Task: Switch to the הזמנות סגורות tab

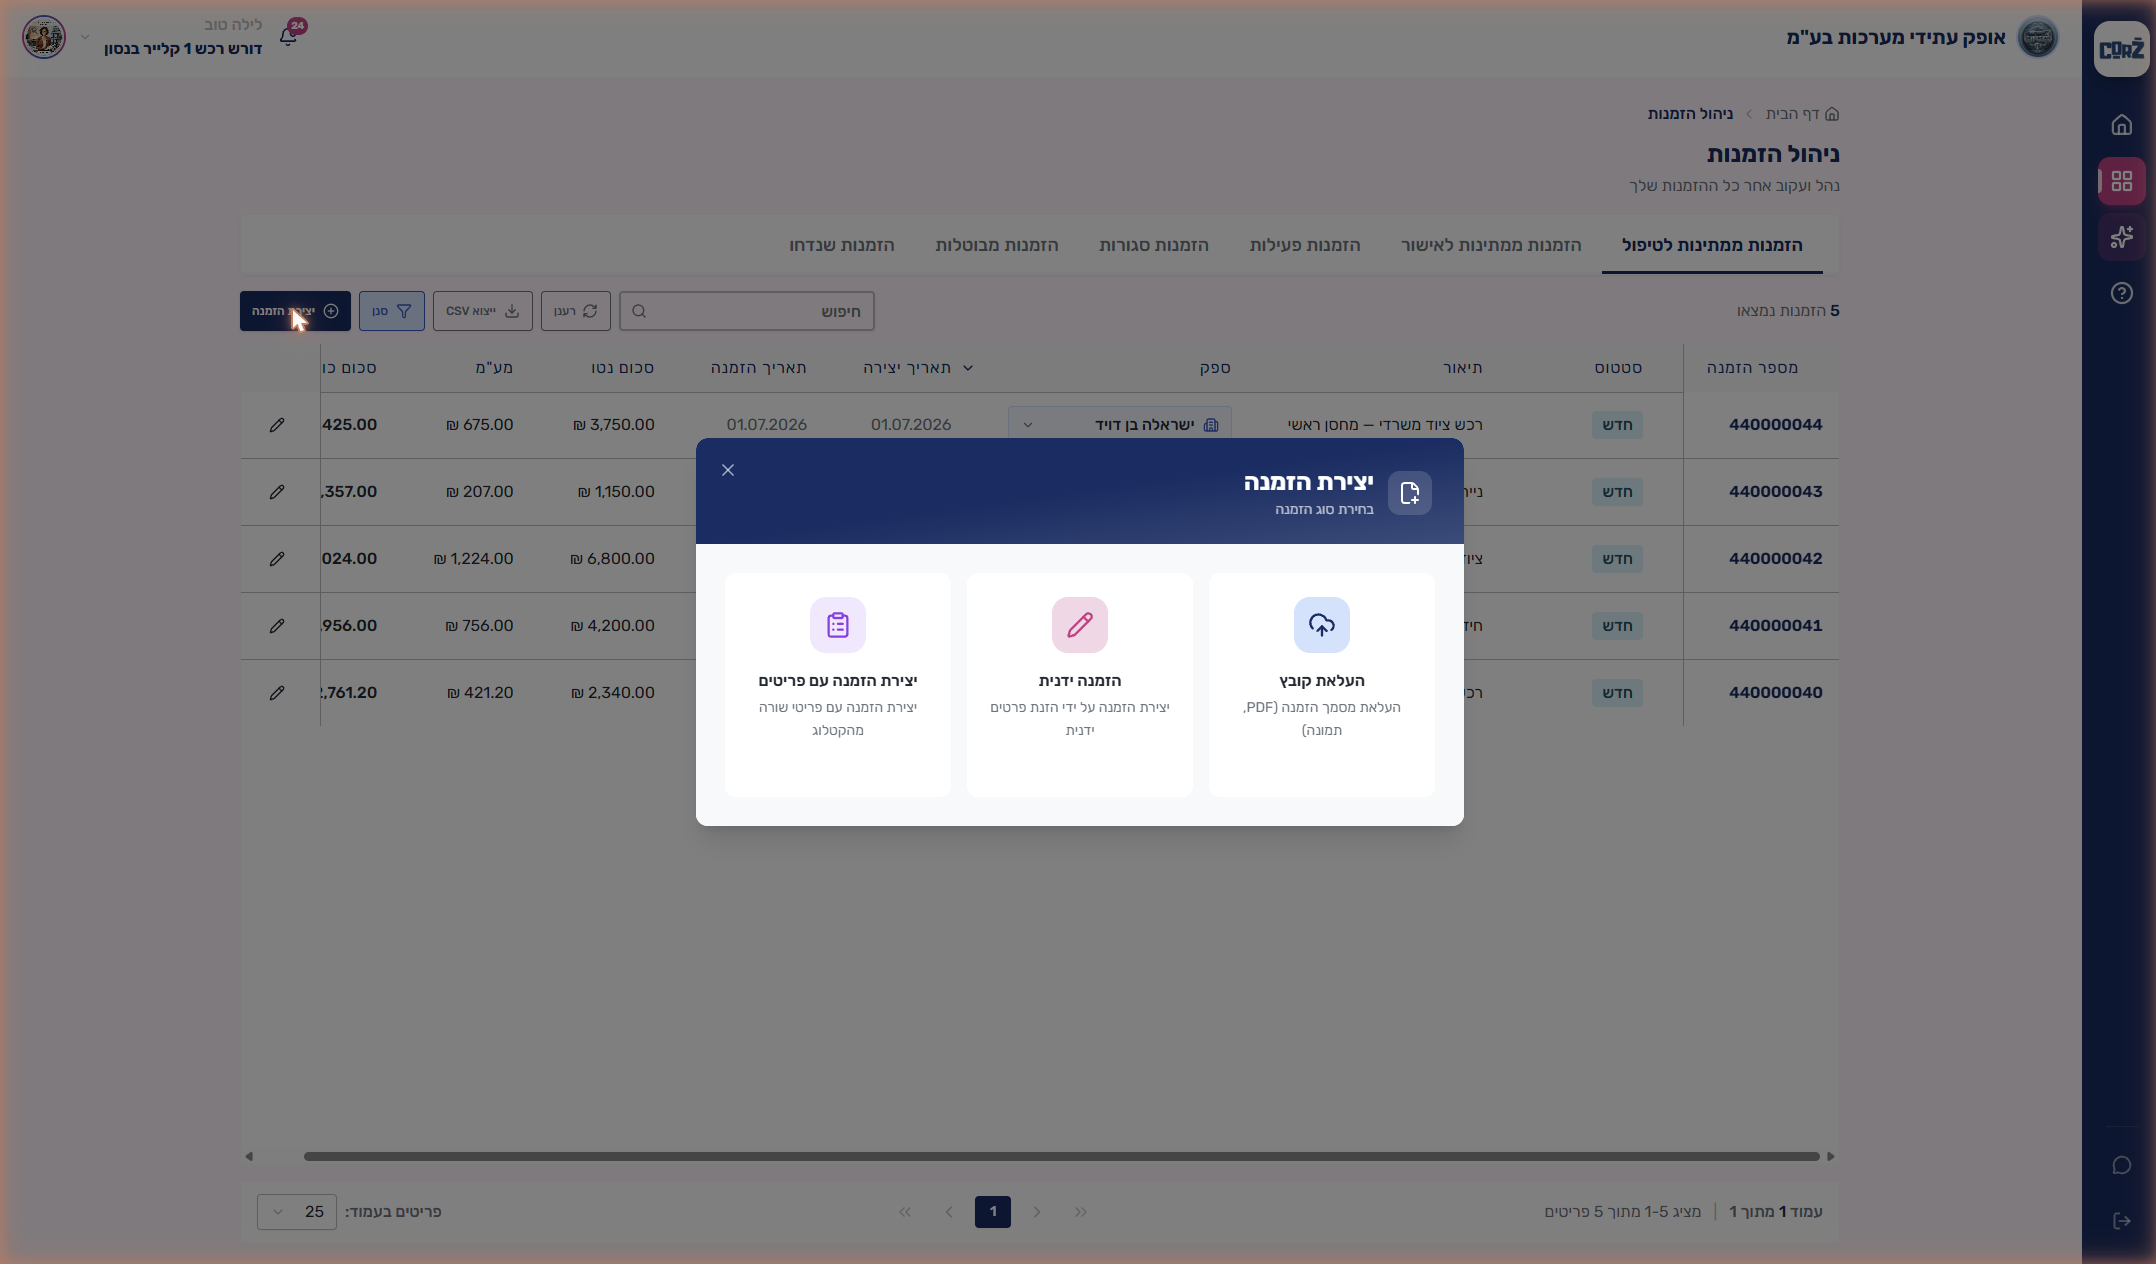Action: pyautogui.click(x=1154, y=245)
